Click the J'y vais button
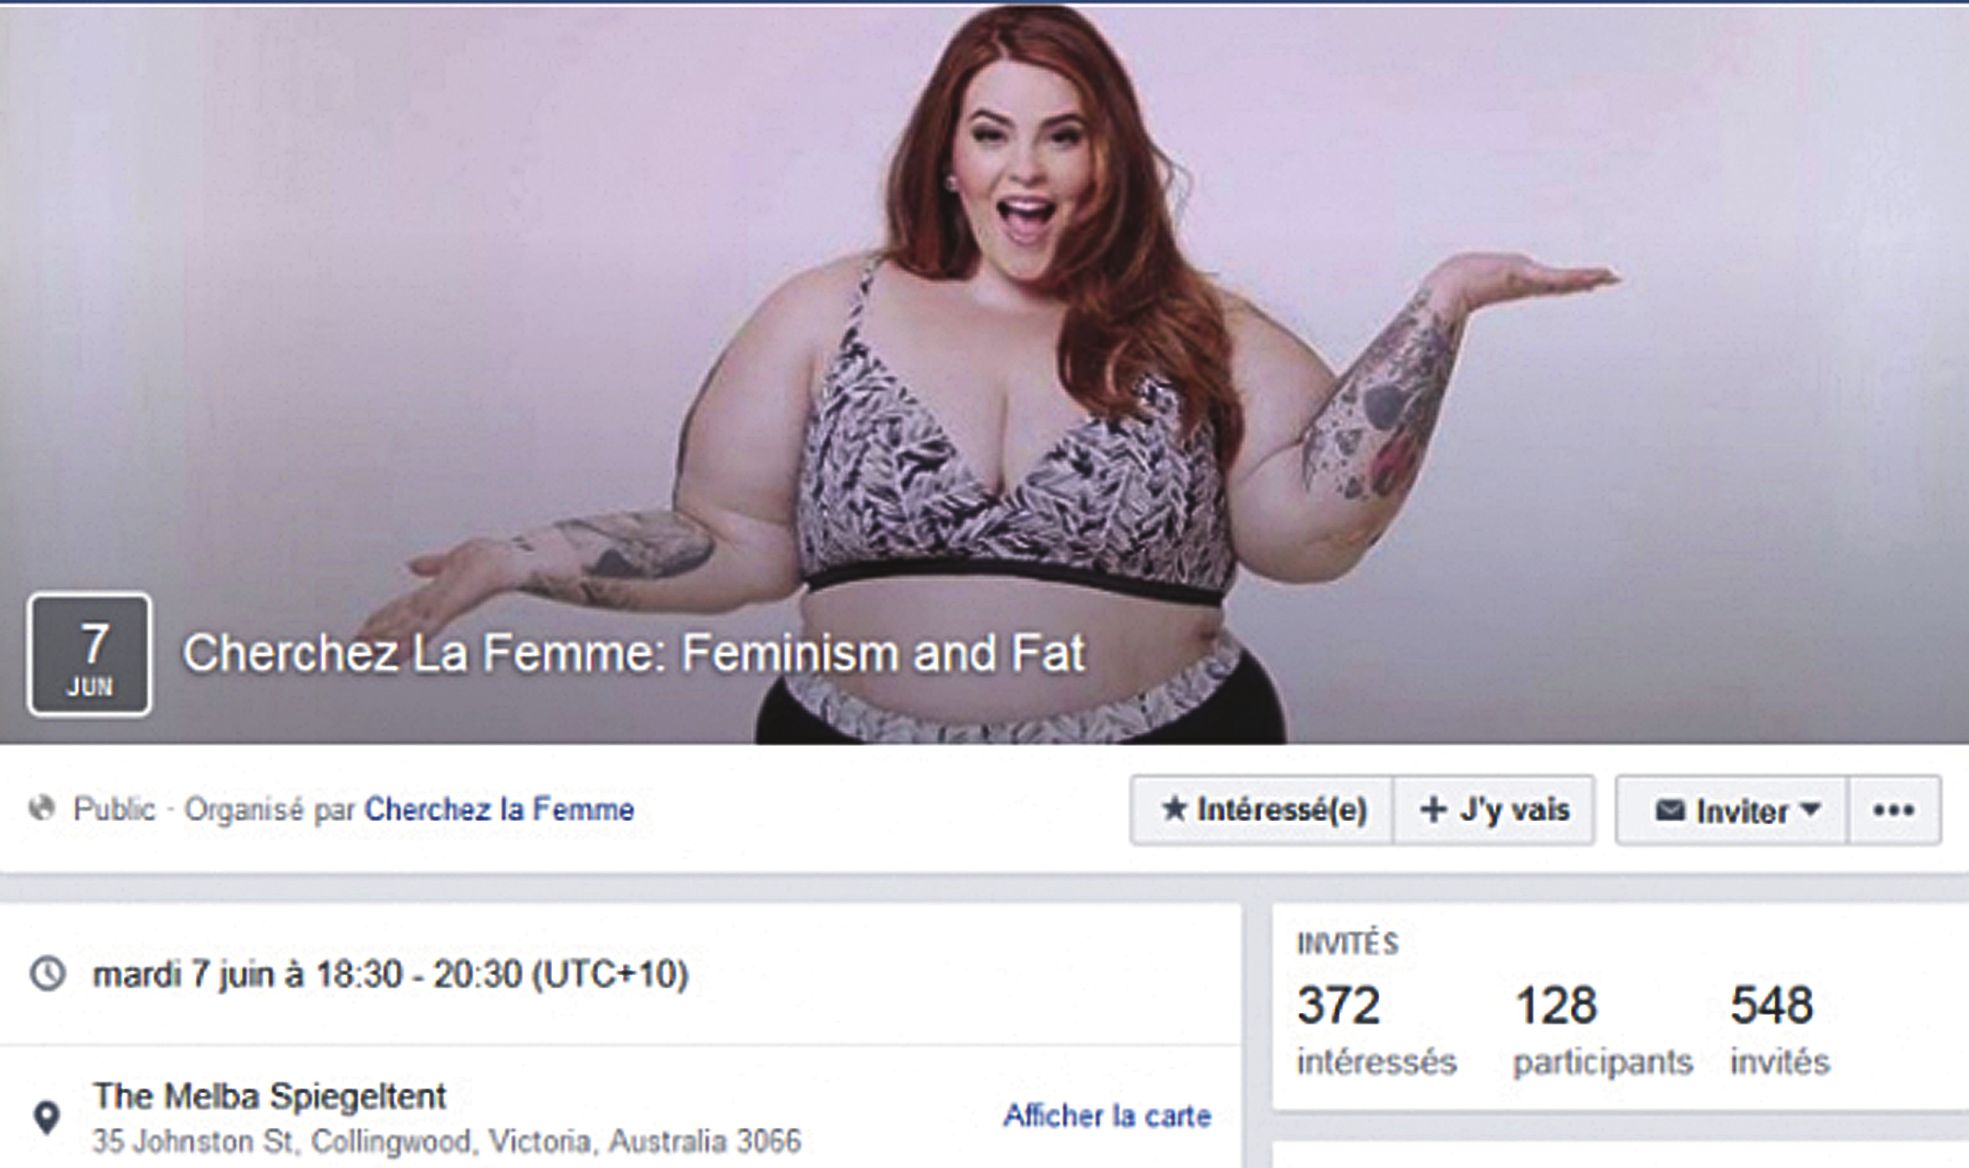1969x1168 pixels. (x=1494, y=810)
